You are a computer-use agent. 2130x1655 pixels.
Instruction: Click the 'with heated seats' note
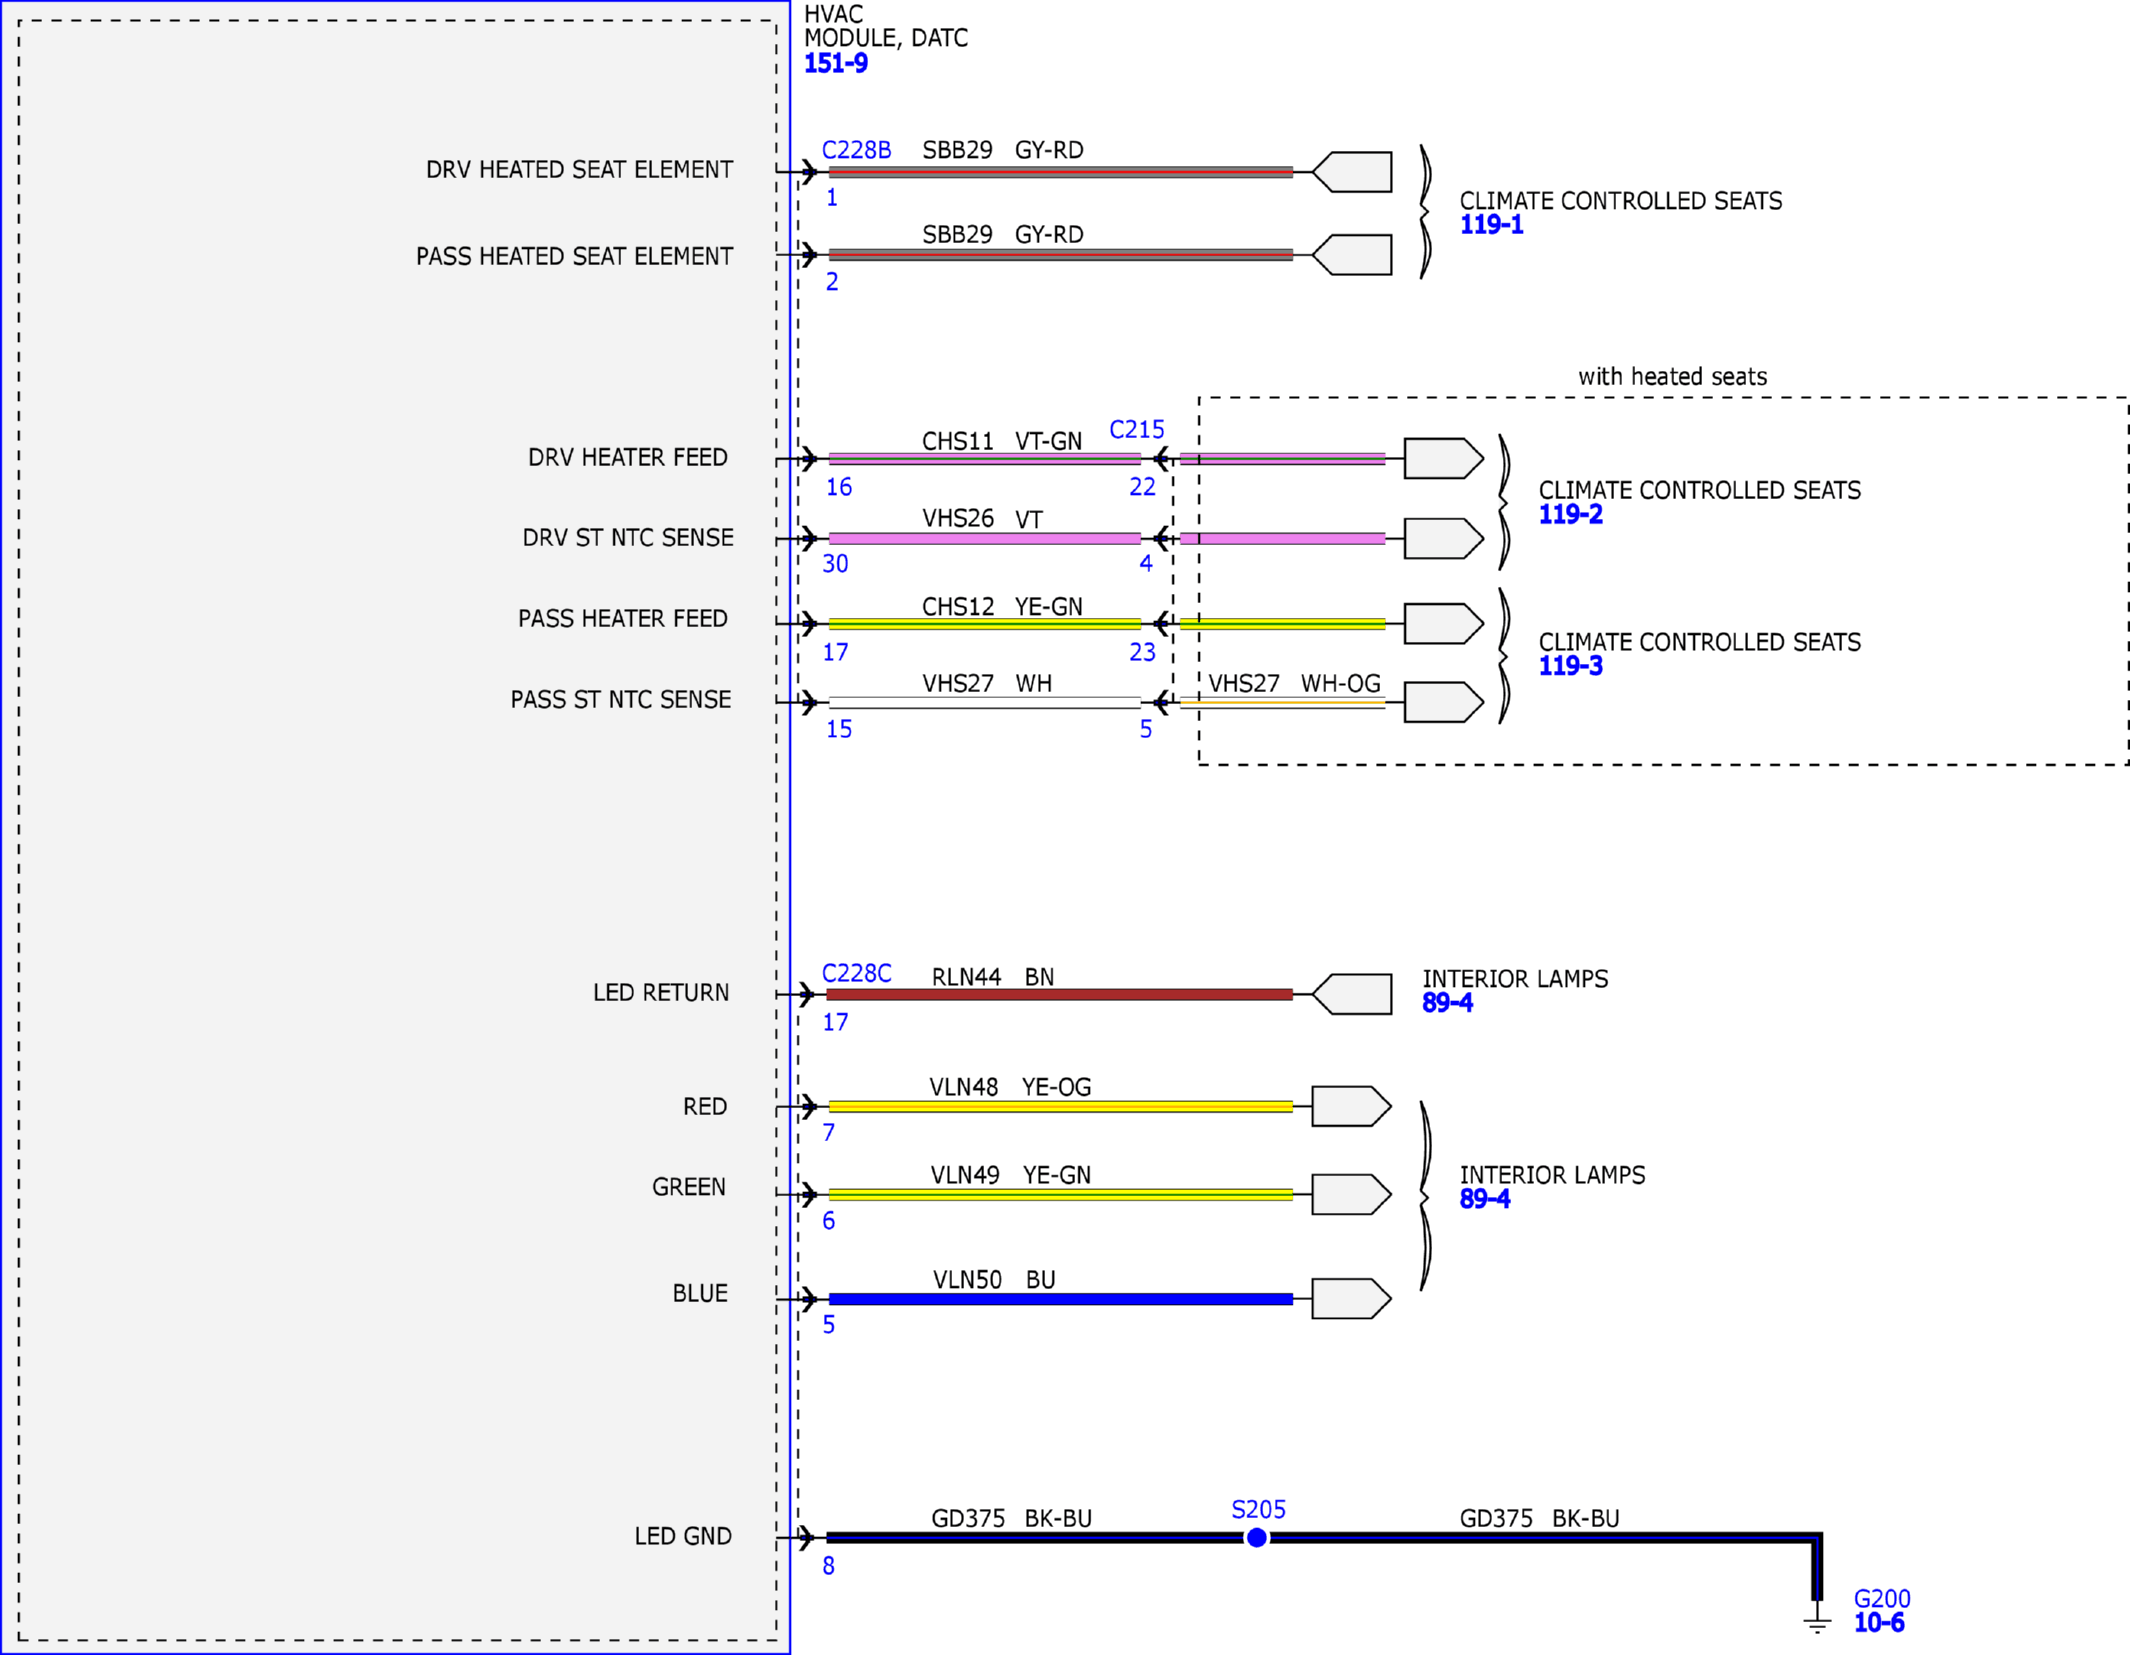pyautogui.click(x=1672, y=377)
